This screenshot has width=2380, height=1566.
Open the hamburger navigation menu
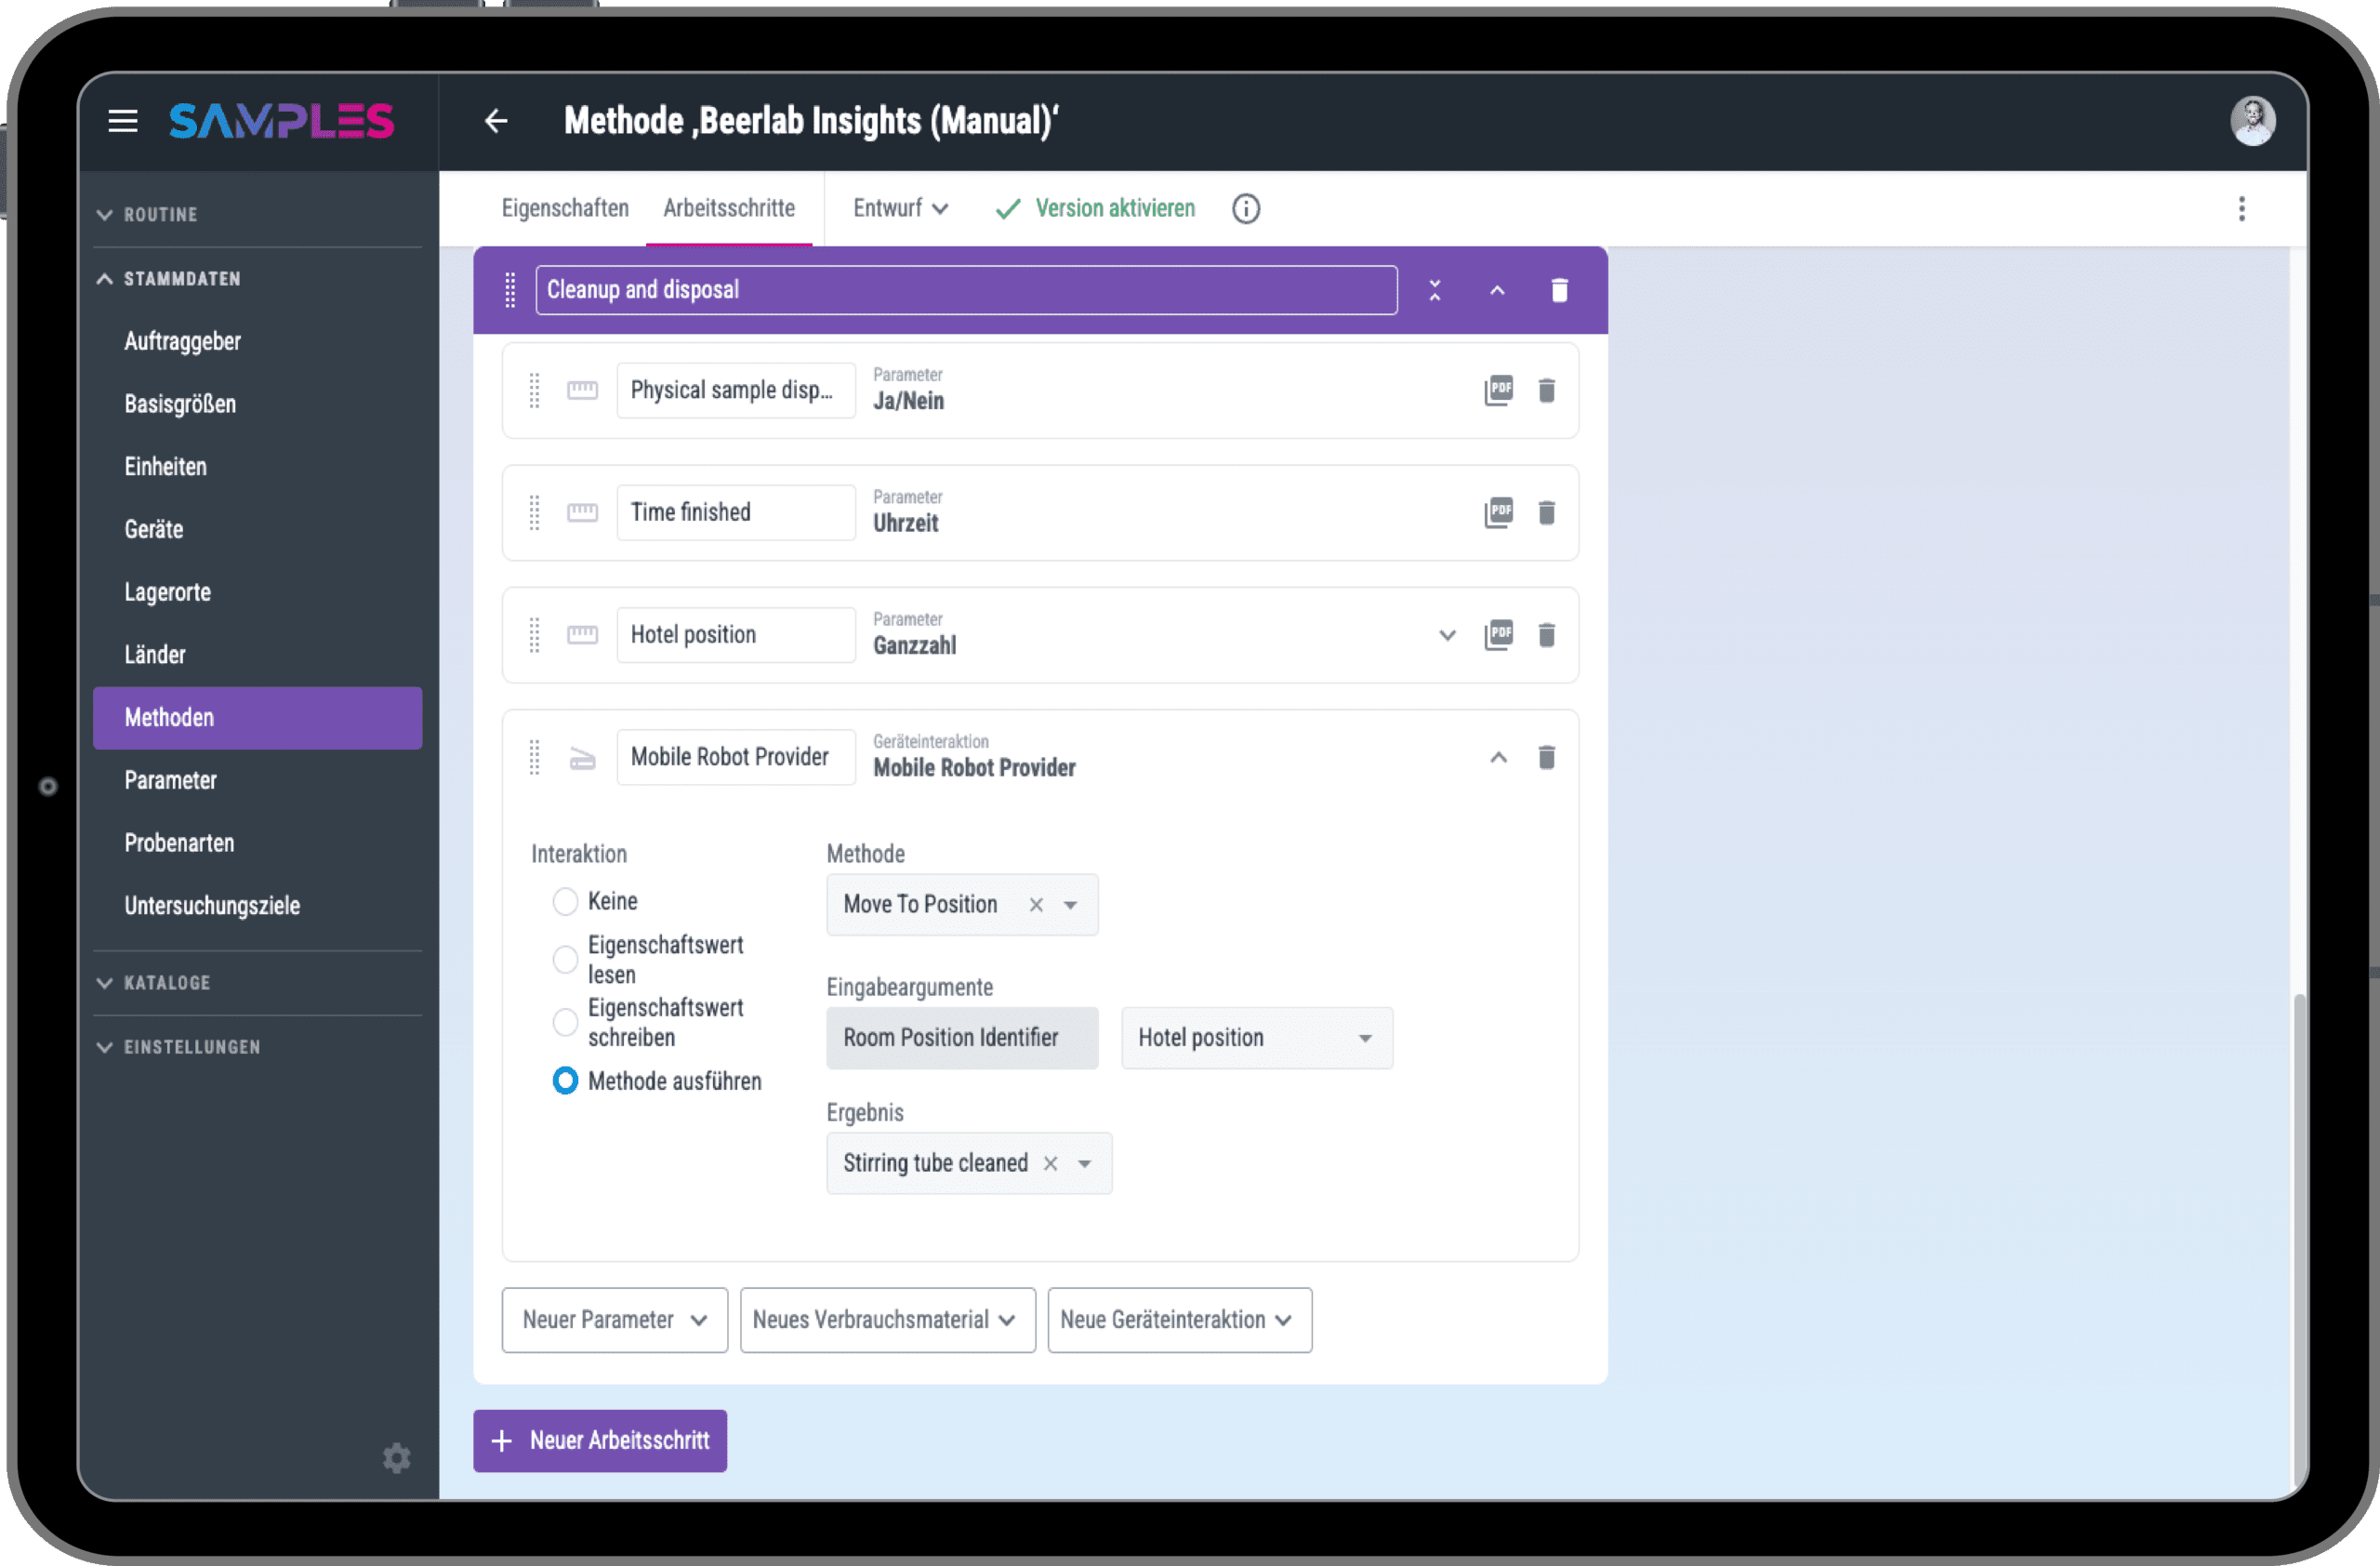pyautogui.click(x=123, y=121)
